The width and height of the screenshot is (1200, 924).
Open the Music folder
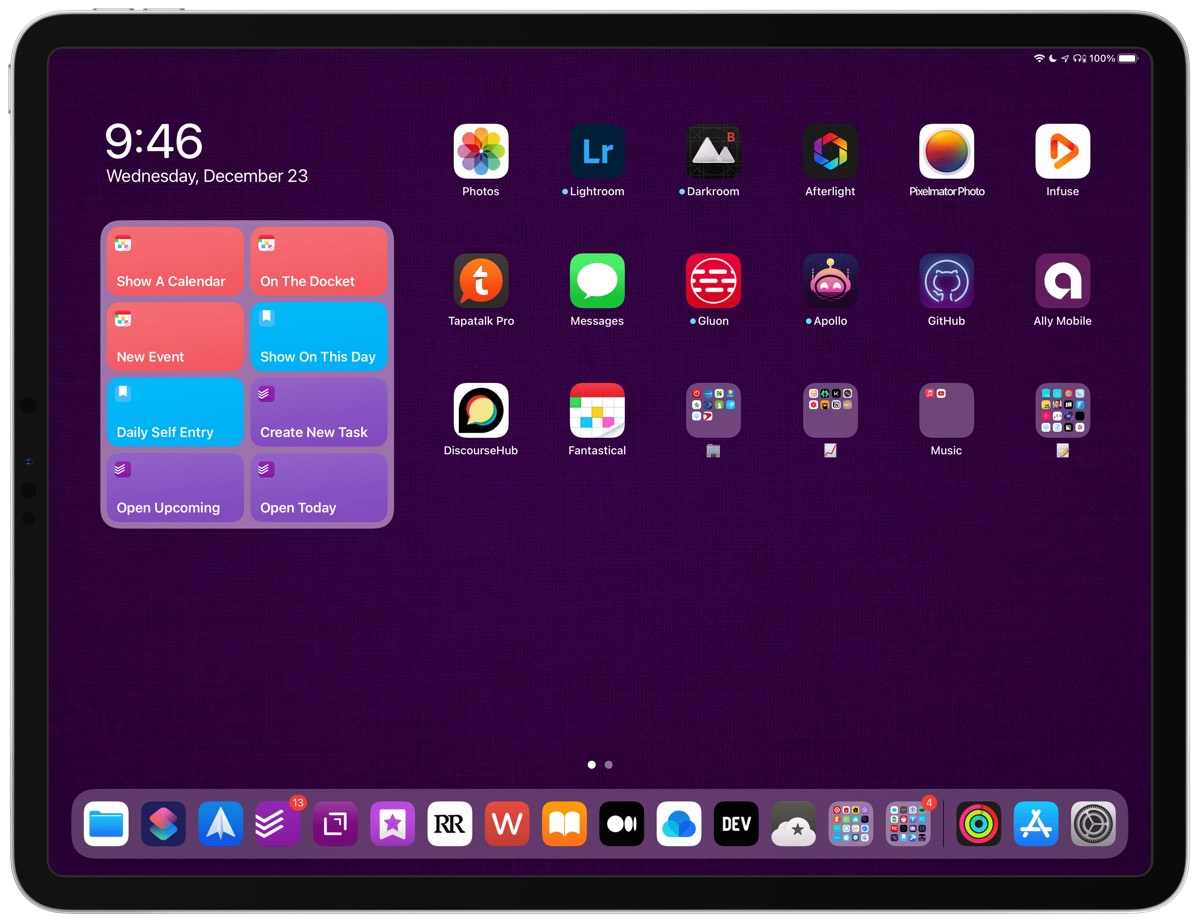click(x=946, y=410)
